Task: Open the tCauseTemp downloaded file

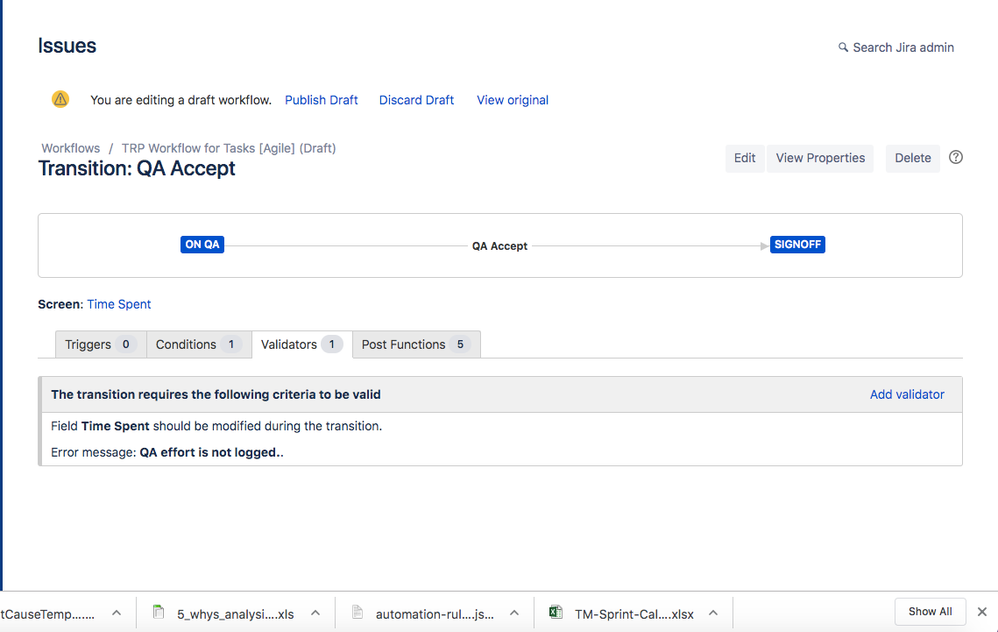Action: coord(48,614)
